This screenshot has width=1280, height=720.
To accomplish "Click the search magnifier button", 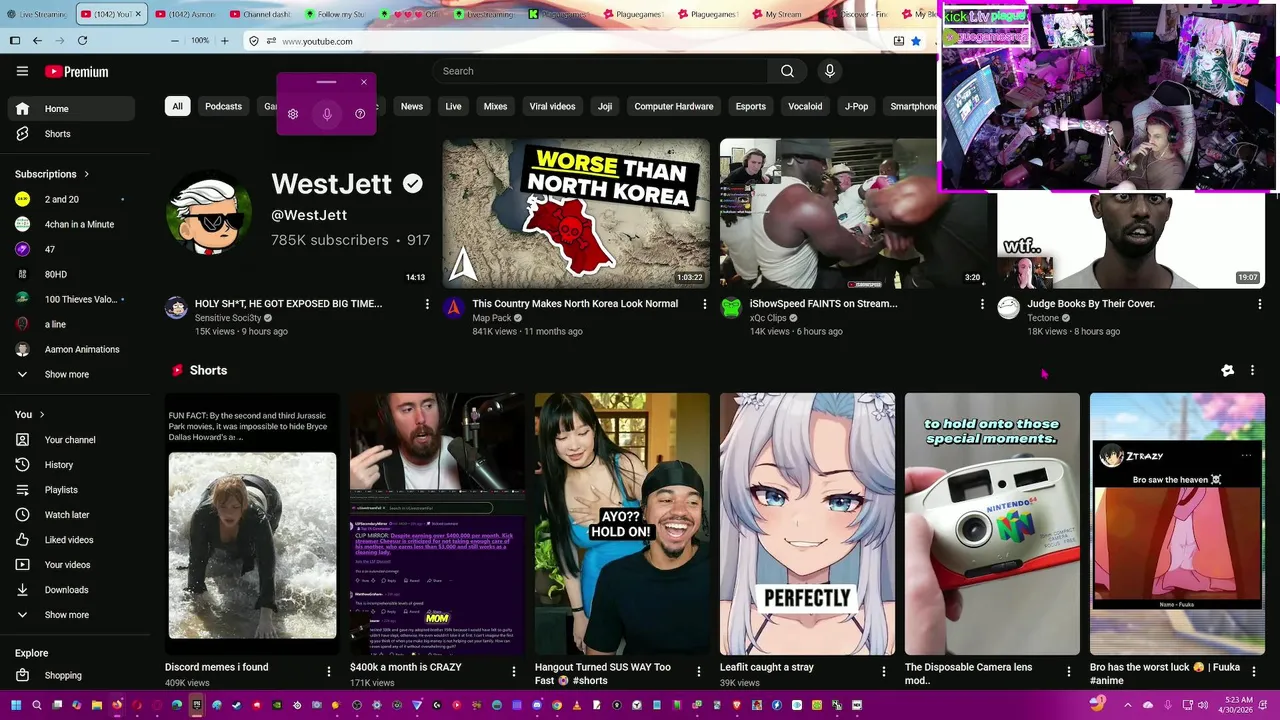I will coord(787,71).
